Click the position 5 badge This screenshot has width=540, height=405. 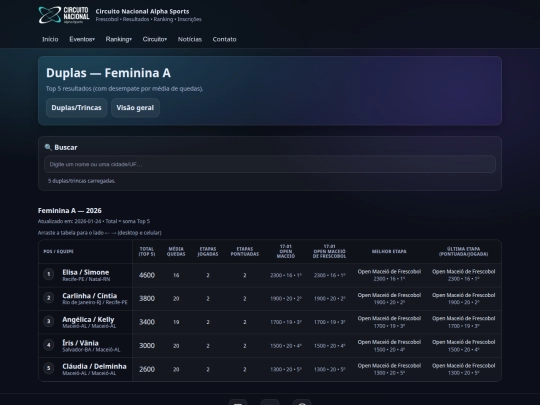[49, 368]
